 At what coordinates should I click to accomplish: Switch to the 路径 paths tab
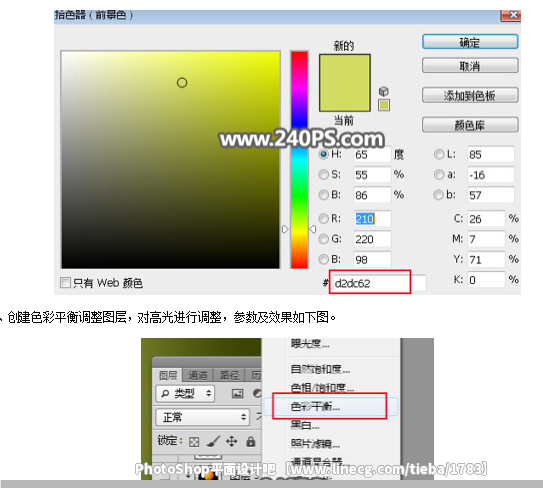[229, 375]
